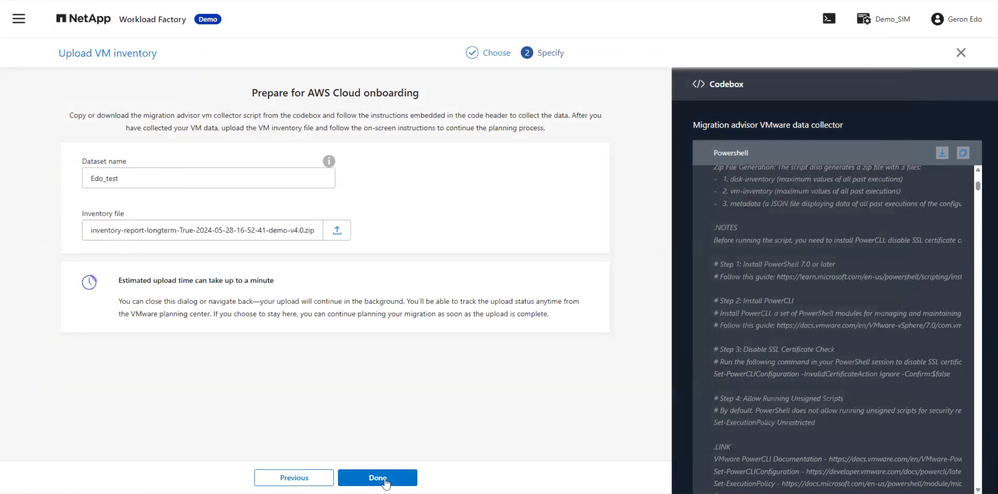
Task: Click the Codebox code icon
Action: (x=698, y=84)
